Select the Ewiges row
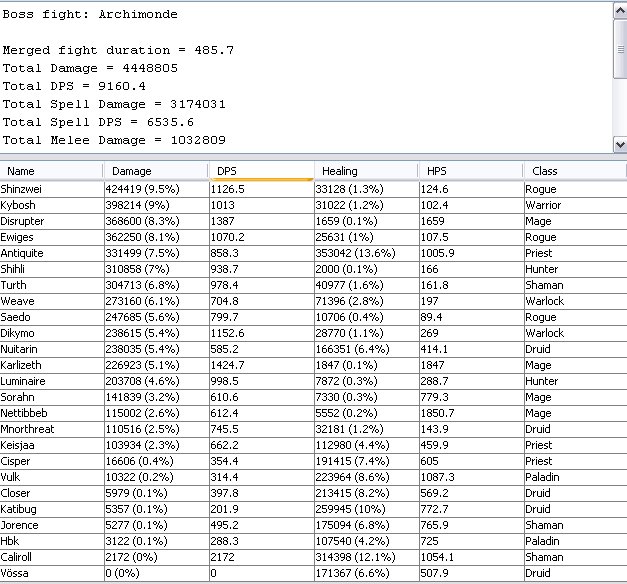 tap(313, 237)
